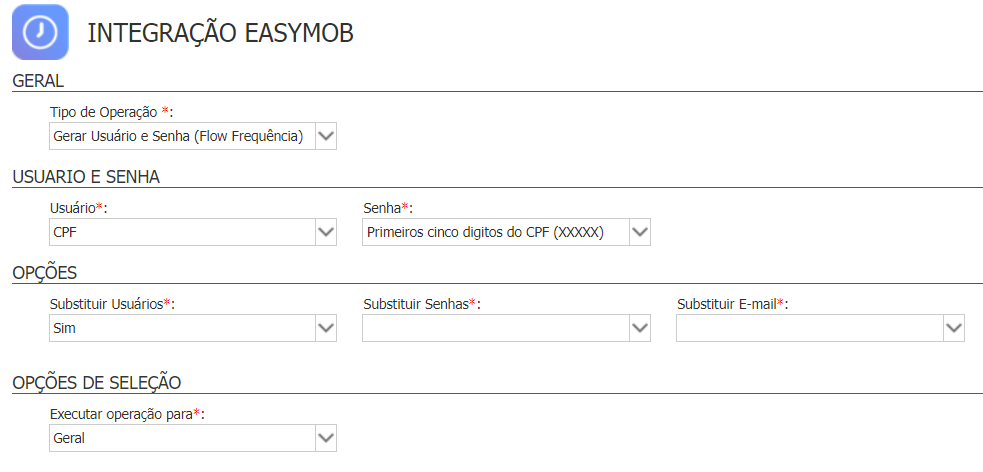Click the Senha dropdown chevron arrow
The image size is (983, 472).
click(639, 232)
